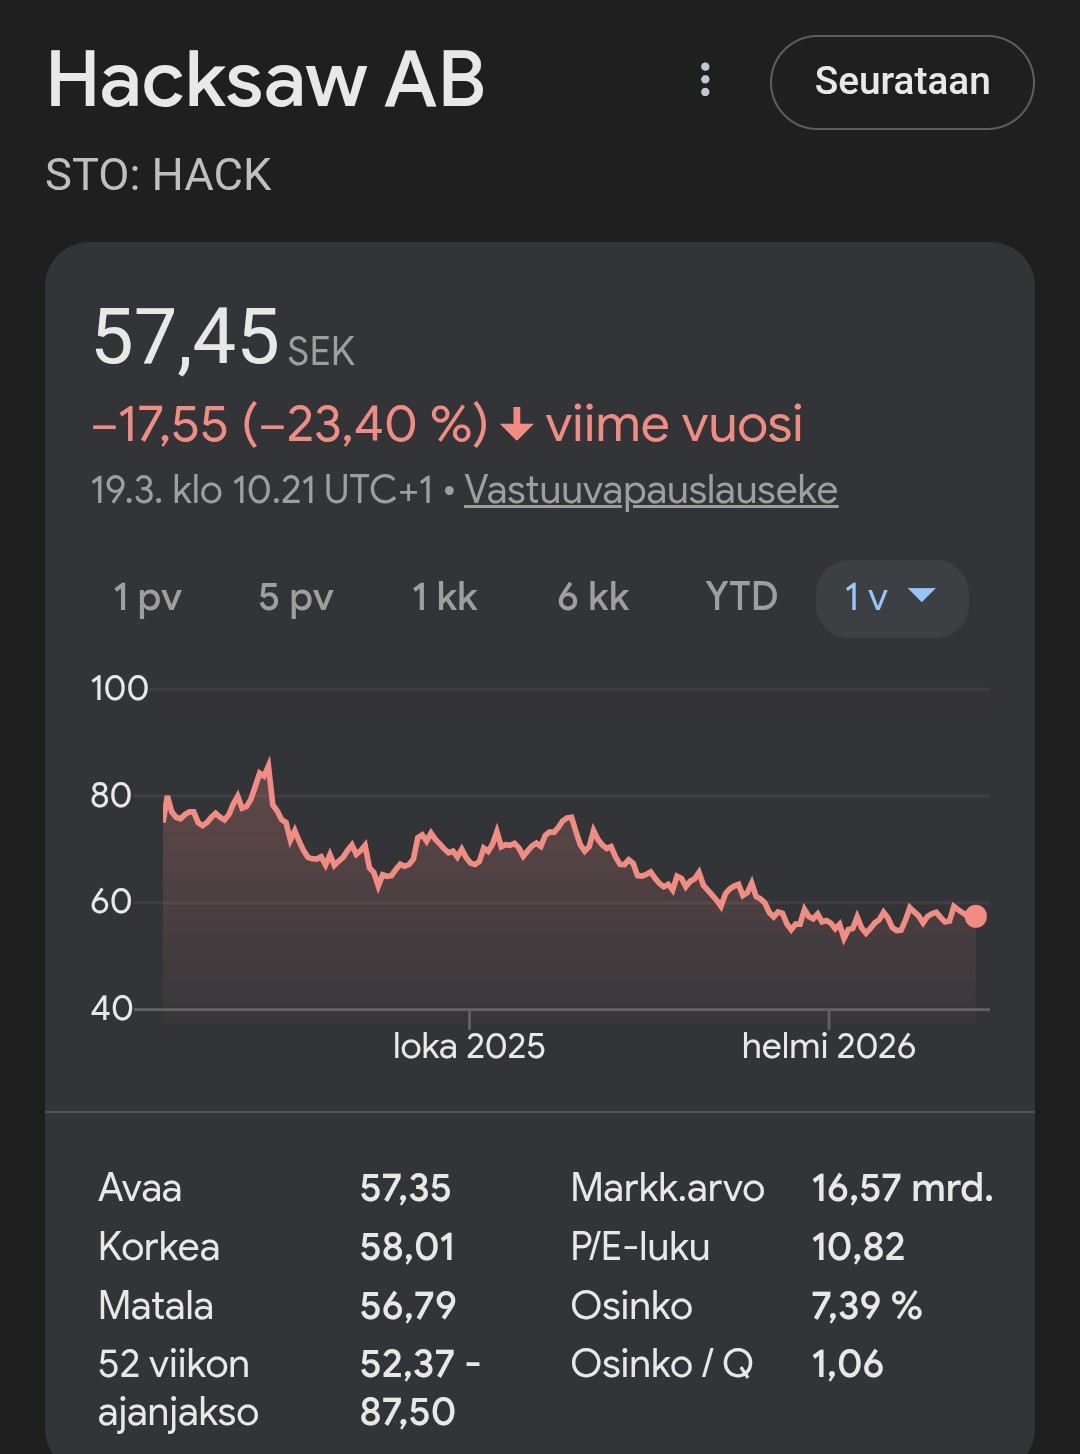Toggle the Seurataan following button
This screenshot has width=1080, height=1454.
tap(901, 82)
